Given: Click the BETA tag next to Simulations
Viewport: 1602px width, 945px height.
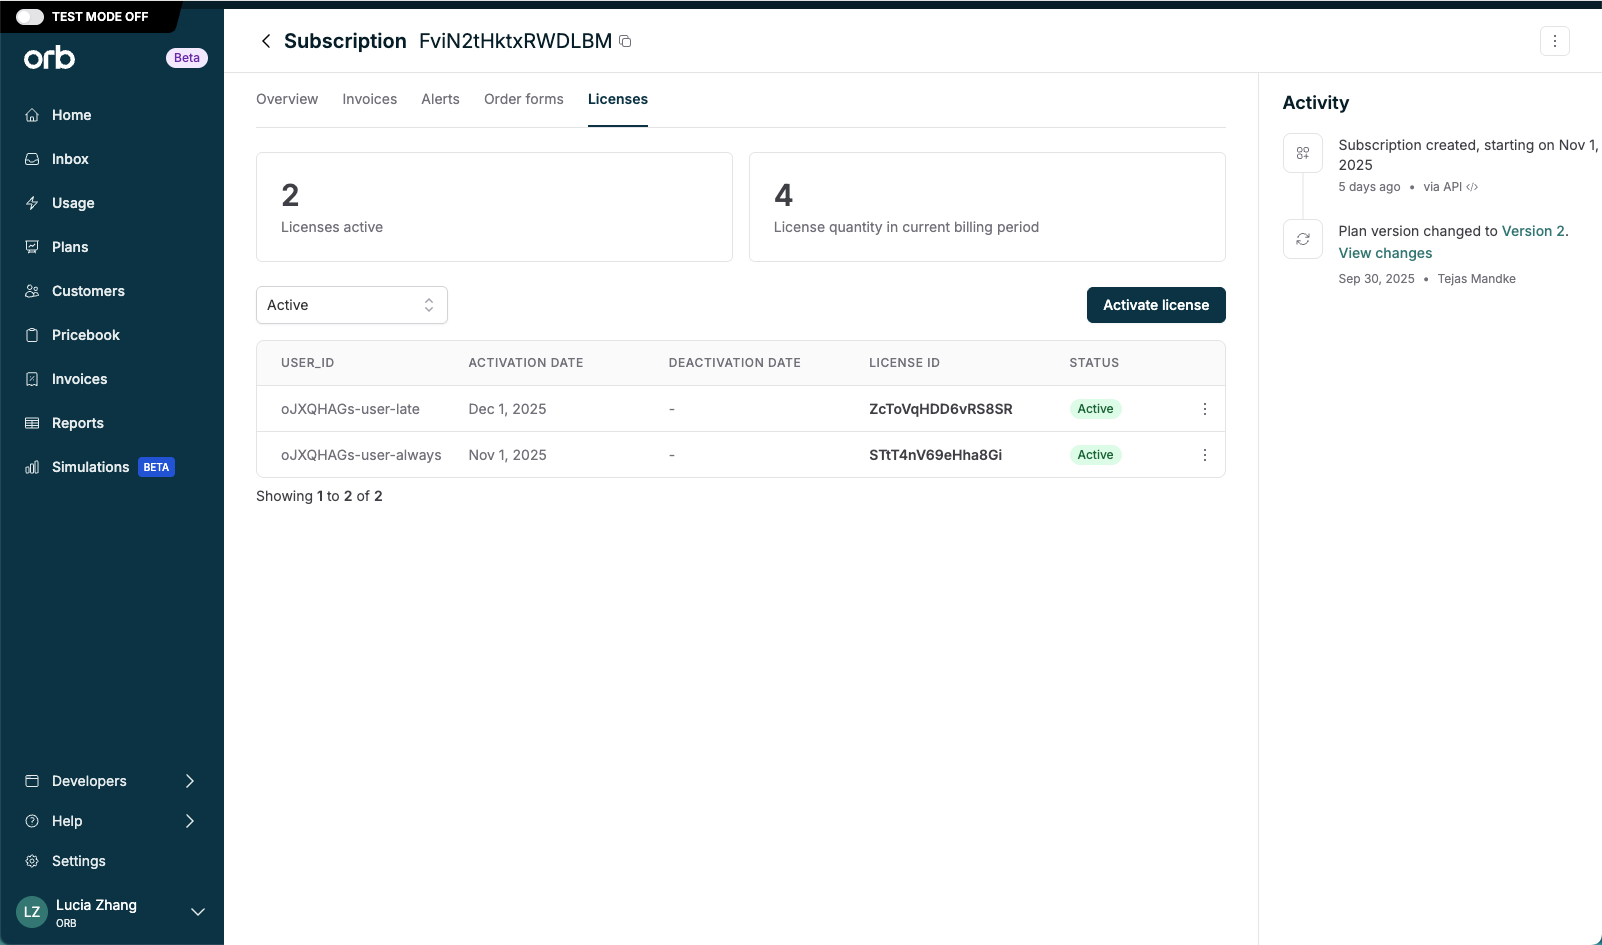Looking at the screenshot, I should pos(156,467).
